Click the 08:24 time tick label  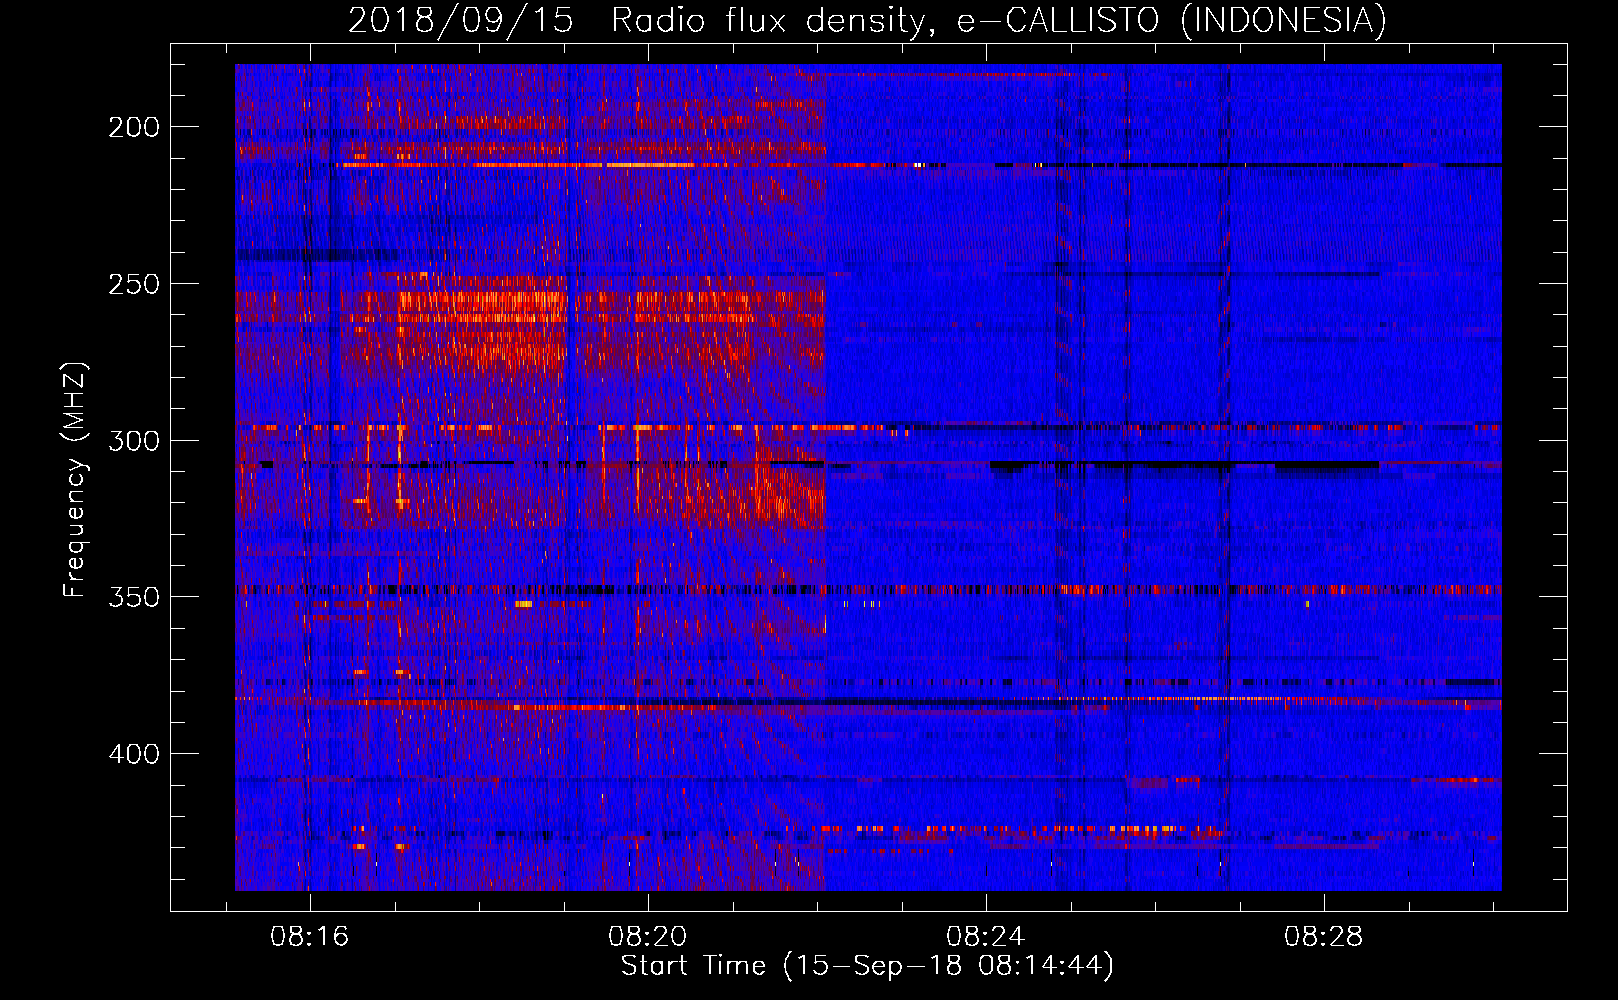pos(985,937)
